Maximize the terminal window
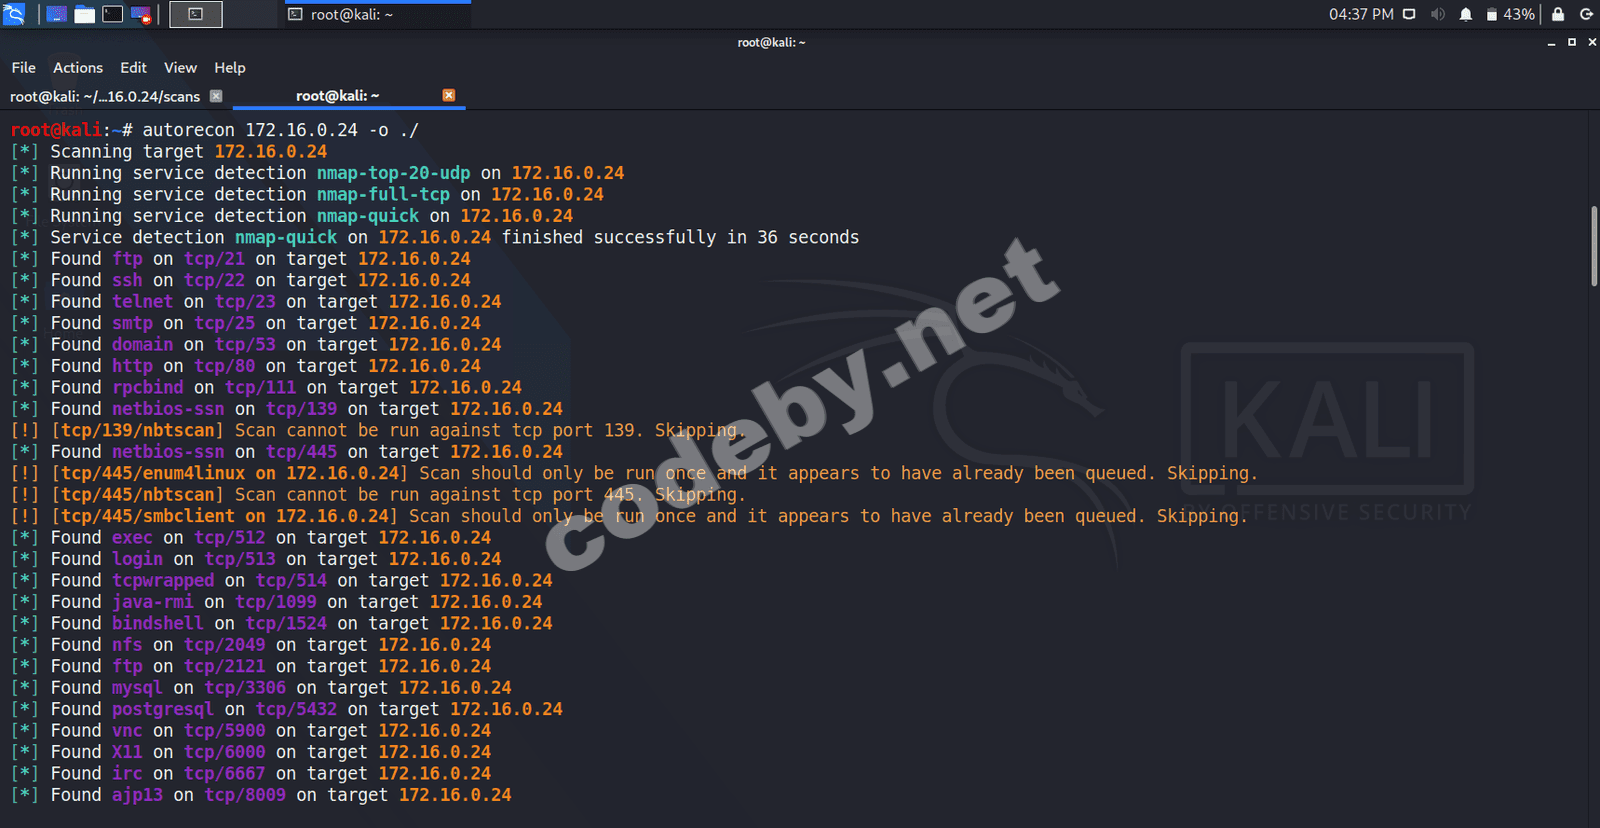 point(1572,42)
